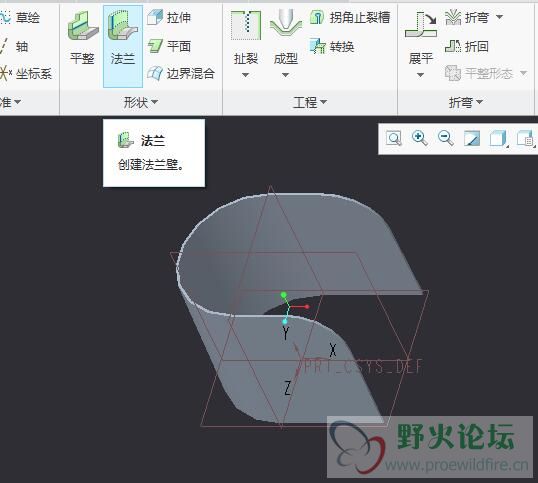
Task: Click the 平面 planar tool
Action: 169,46
